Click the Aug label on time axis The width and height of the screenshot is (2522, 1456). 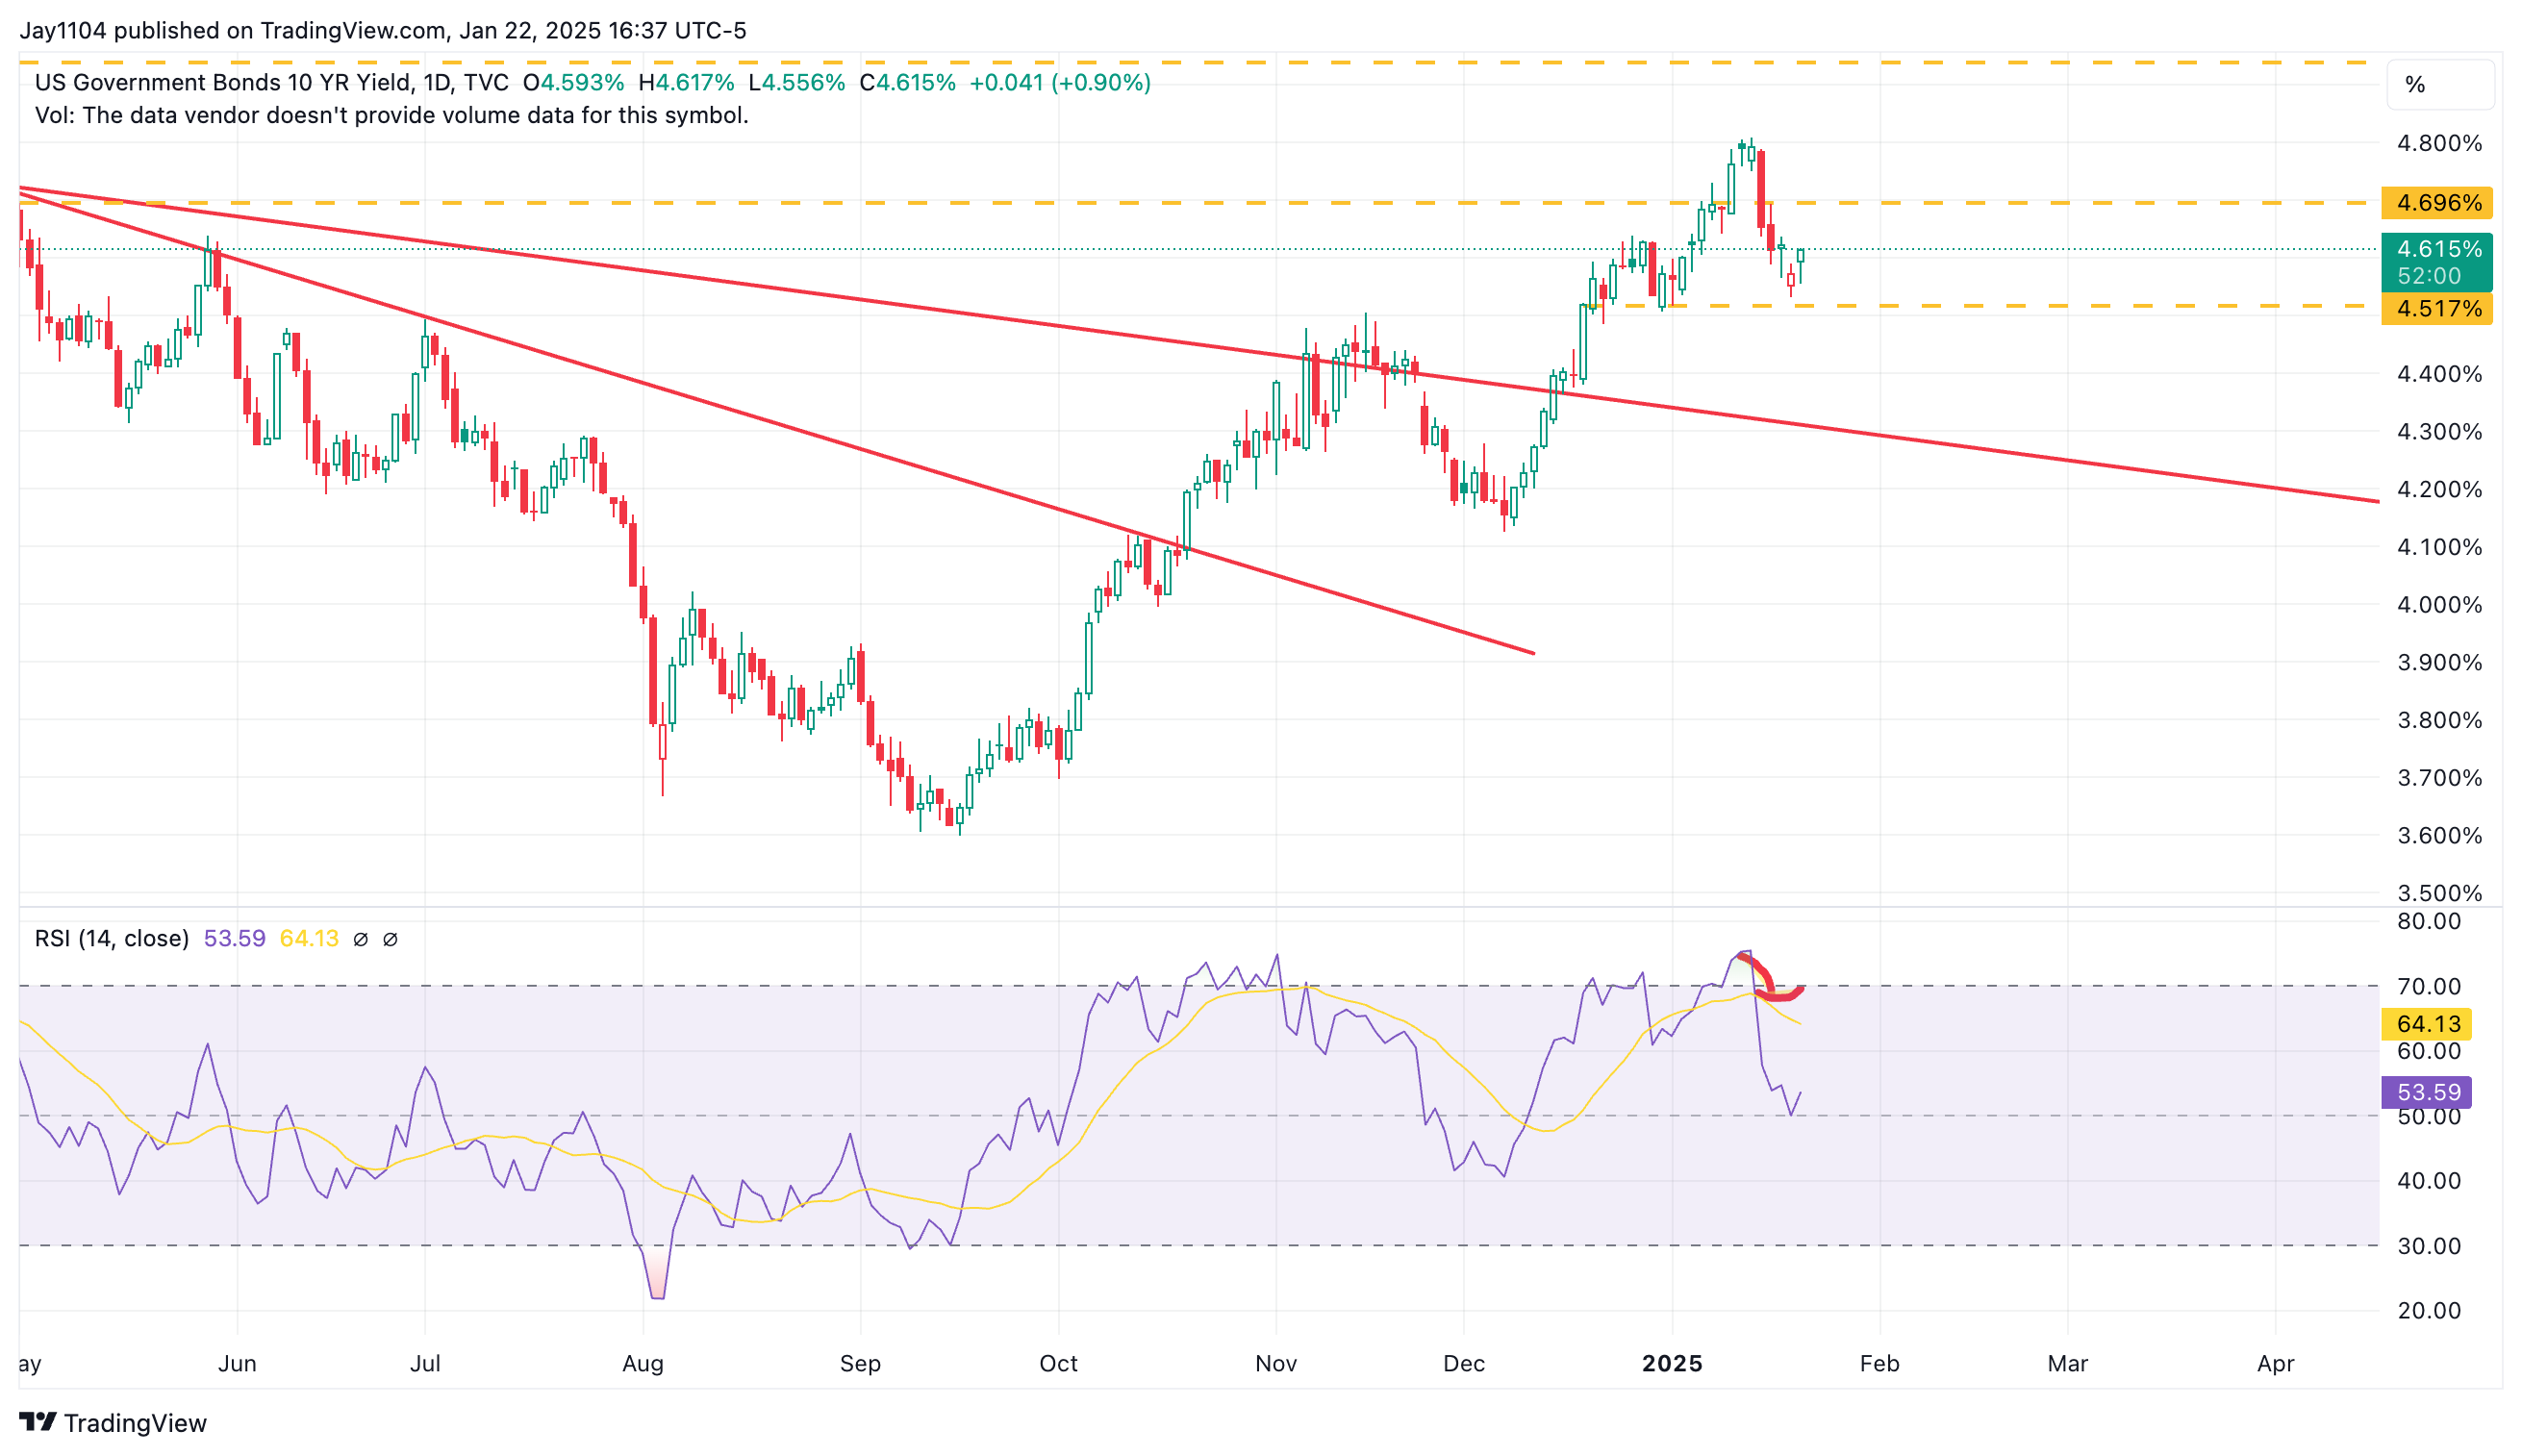pyautogui.click(x=643, y=1363)
